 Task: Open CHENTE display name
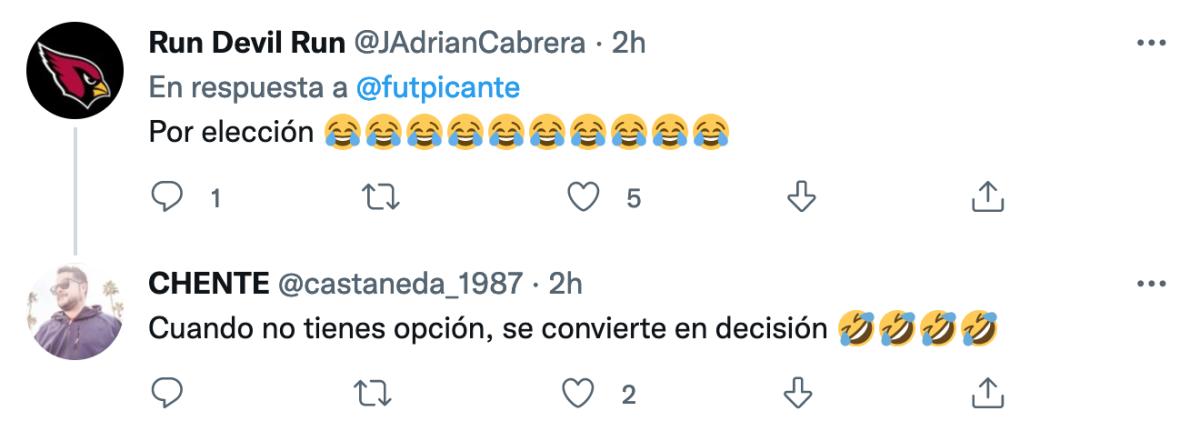point(208,285)
